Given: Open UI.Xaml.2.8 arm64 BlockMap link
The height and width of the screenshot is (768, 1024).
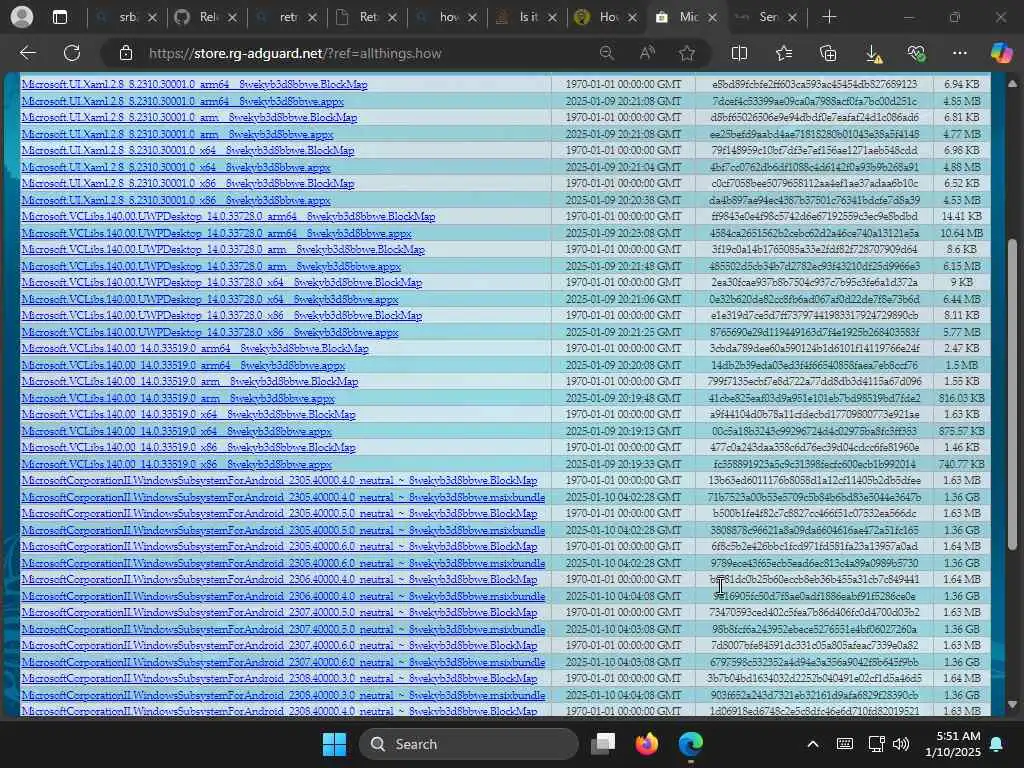Looking at the screenshot, I should coord(195,84).
